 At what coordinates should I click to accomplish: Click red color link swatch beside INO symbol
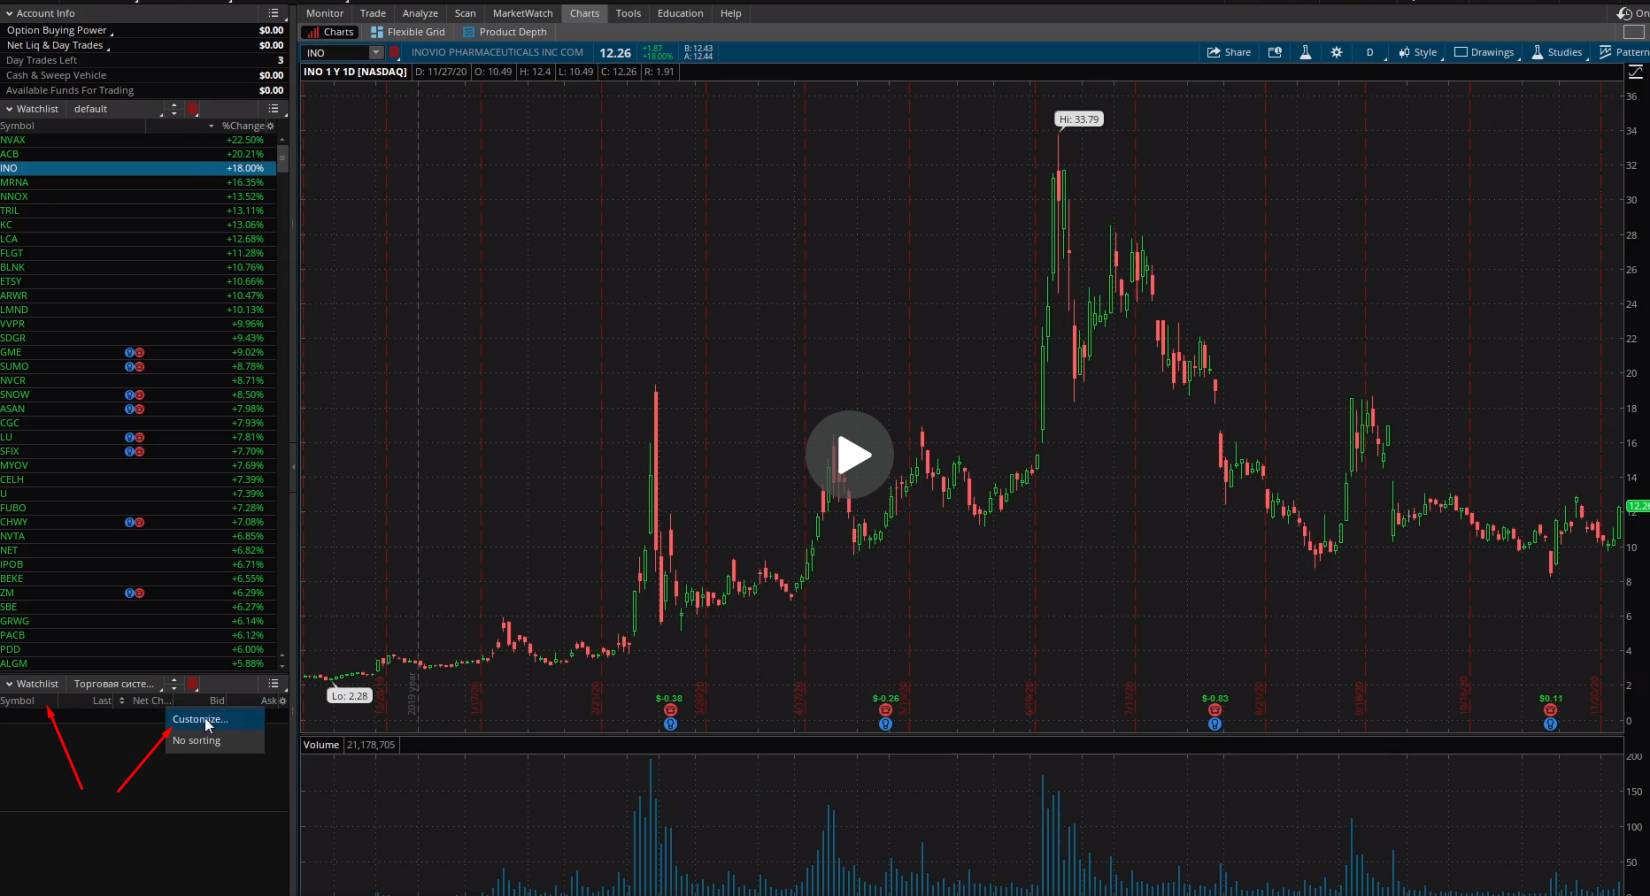[394, 53]
